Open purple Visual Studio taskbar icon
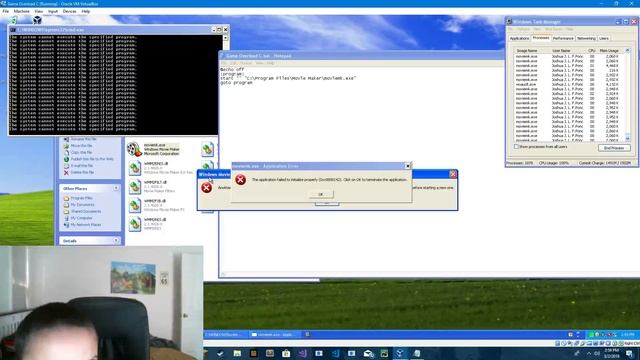This screenshot has width=640, height=360. click(302, 353)
